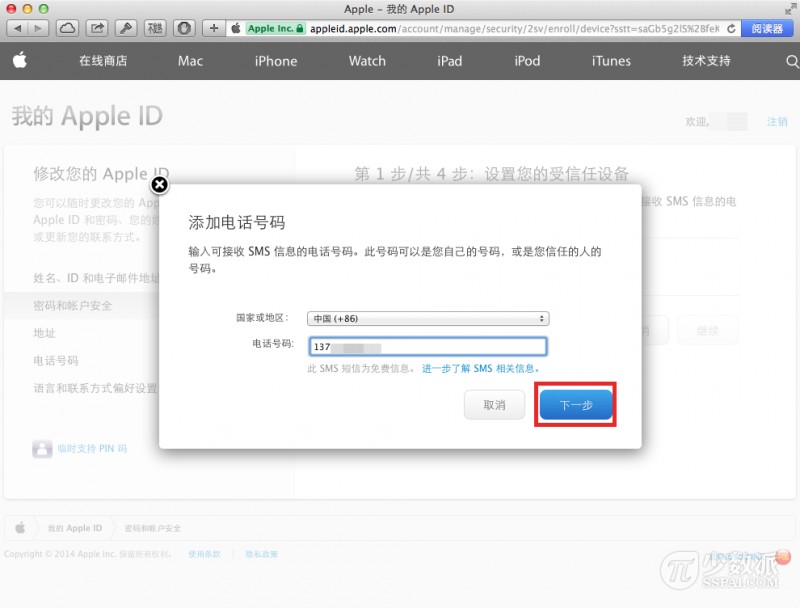The height and width of the screenshot is (608, 800).
Task: Select 地址 in the sidebar
Action: [x=44, y=333]
